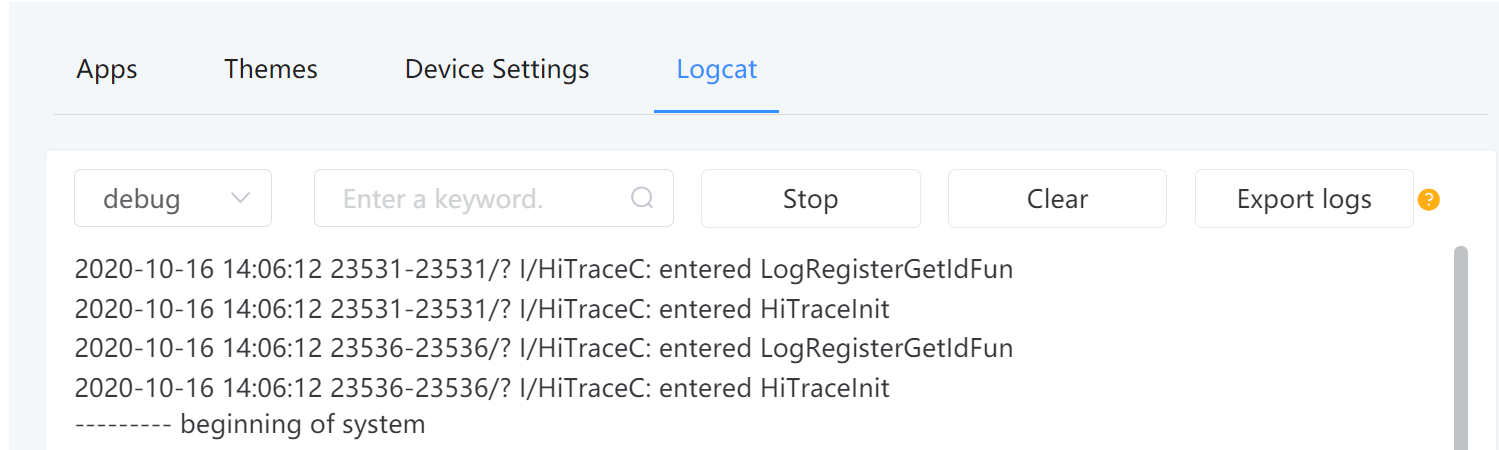Click the timestamp of the first log line
The height and width of the screenshot is (450, 1499).
coord(197,269)
